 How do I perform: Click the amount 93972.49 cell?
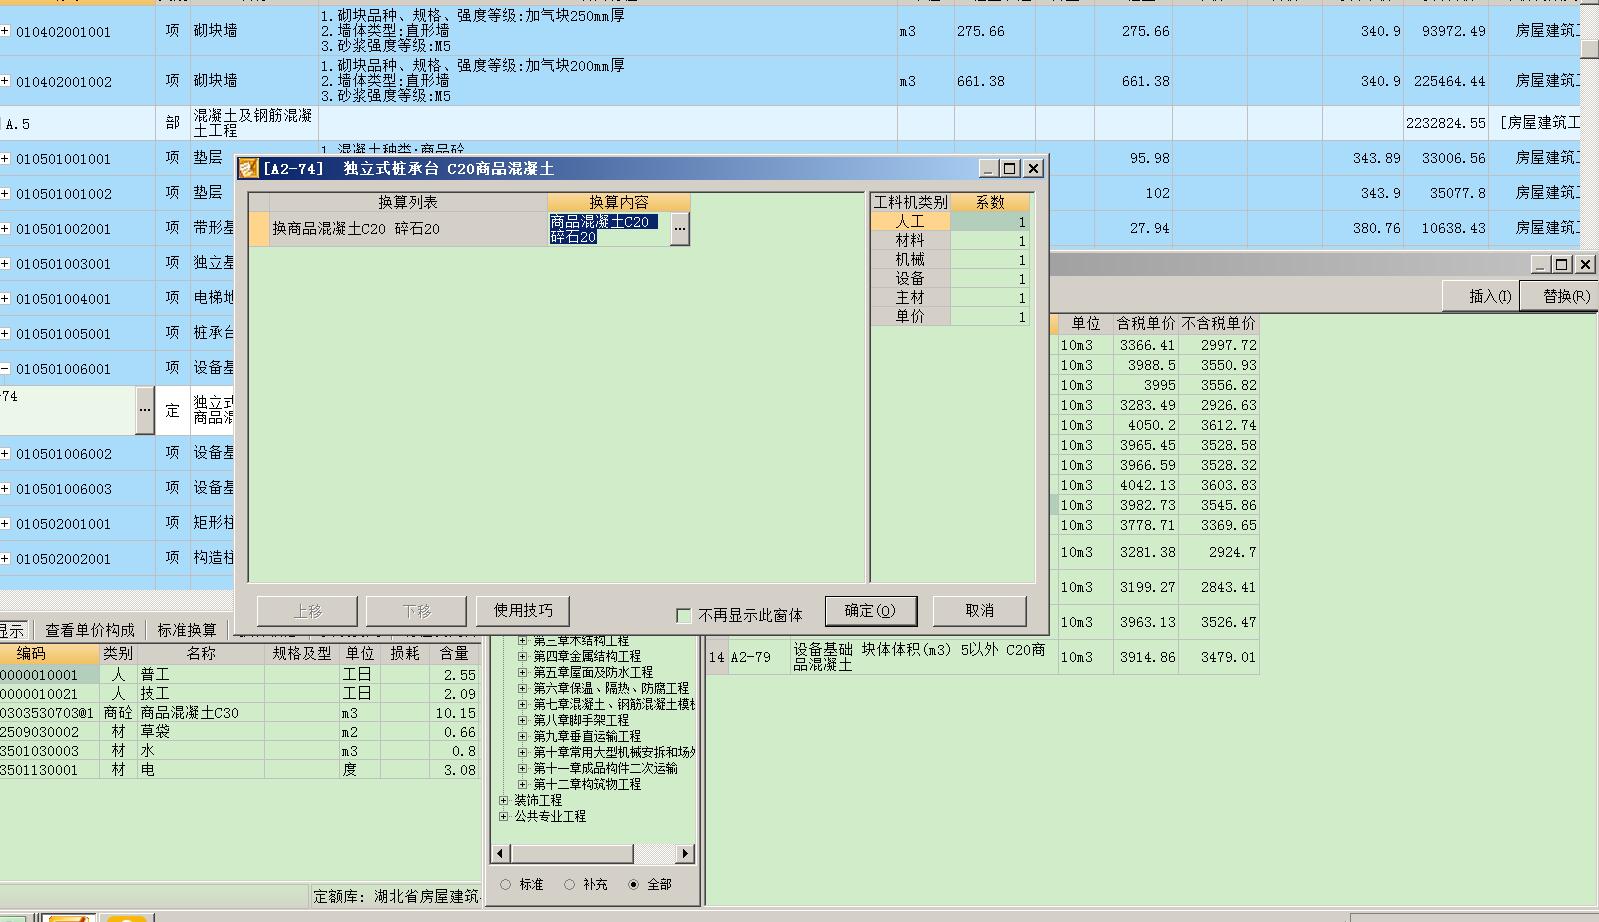(x=1446, y=31)
